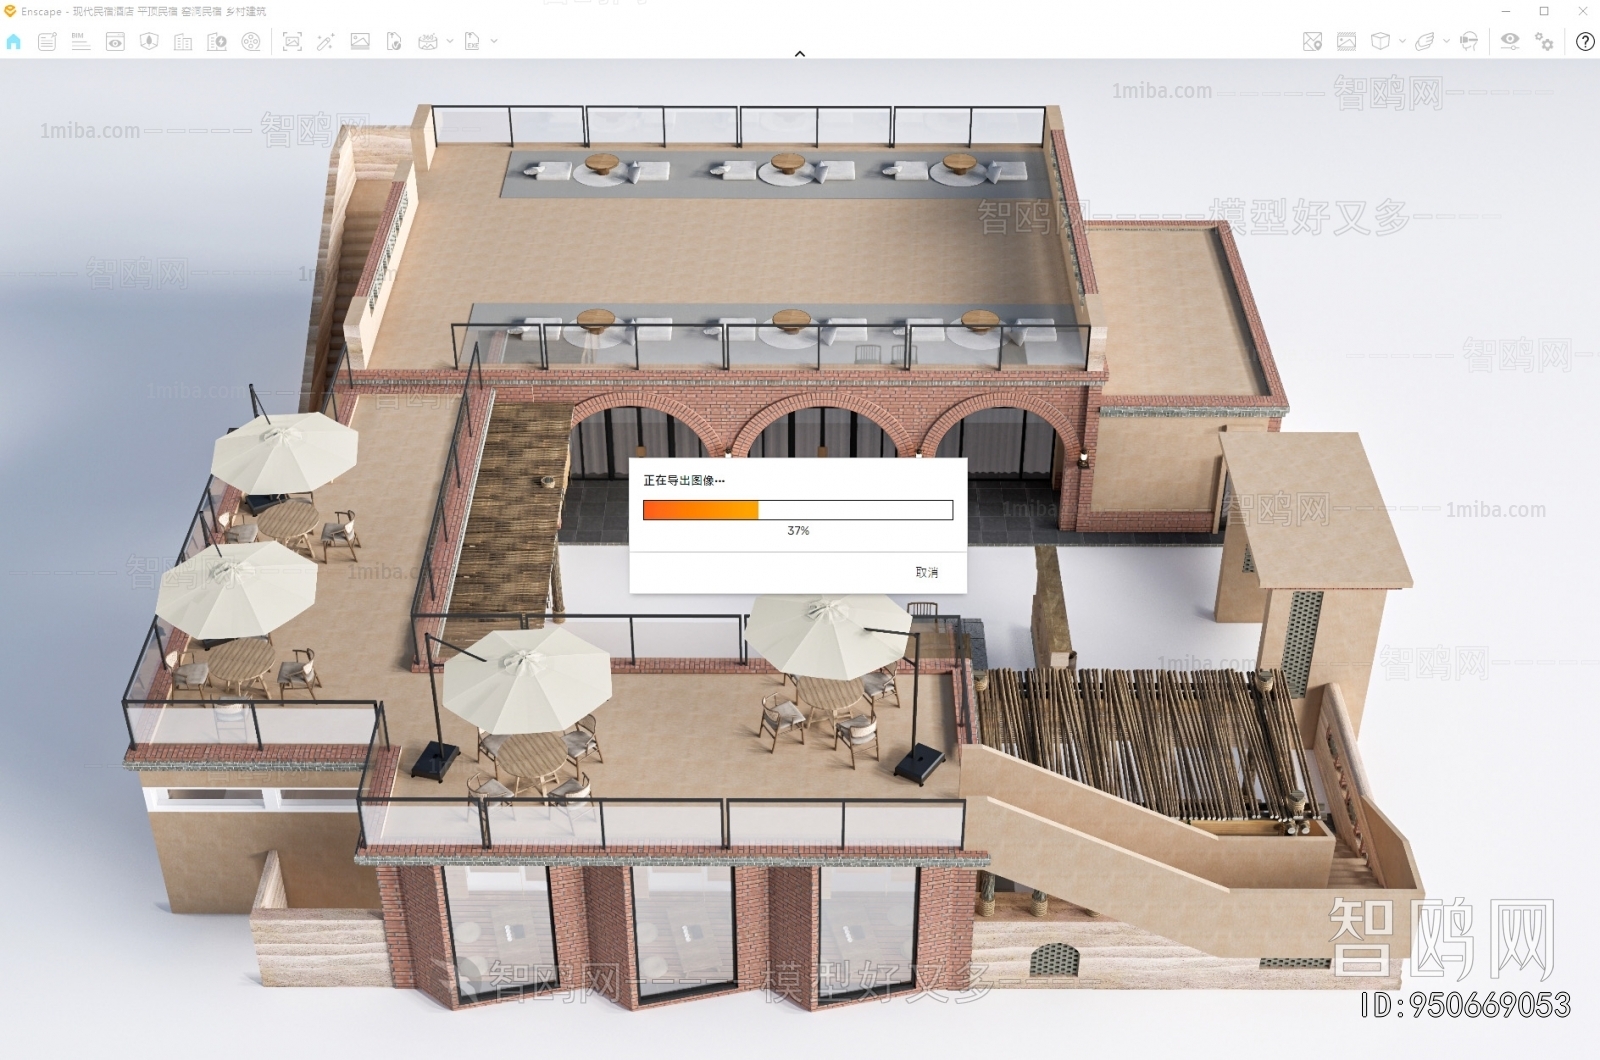Expand the EXE export dropdown arrow

click(494, 41)
